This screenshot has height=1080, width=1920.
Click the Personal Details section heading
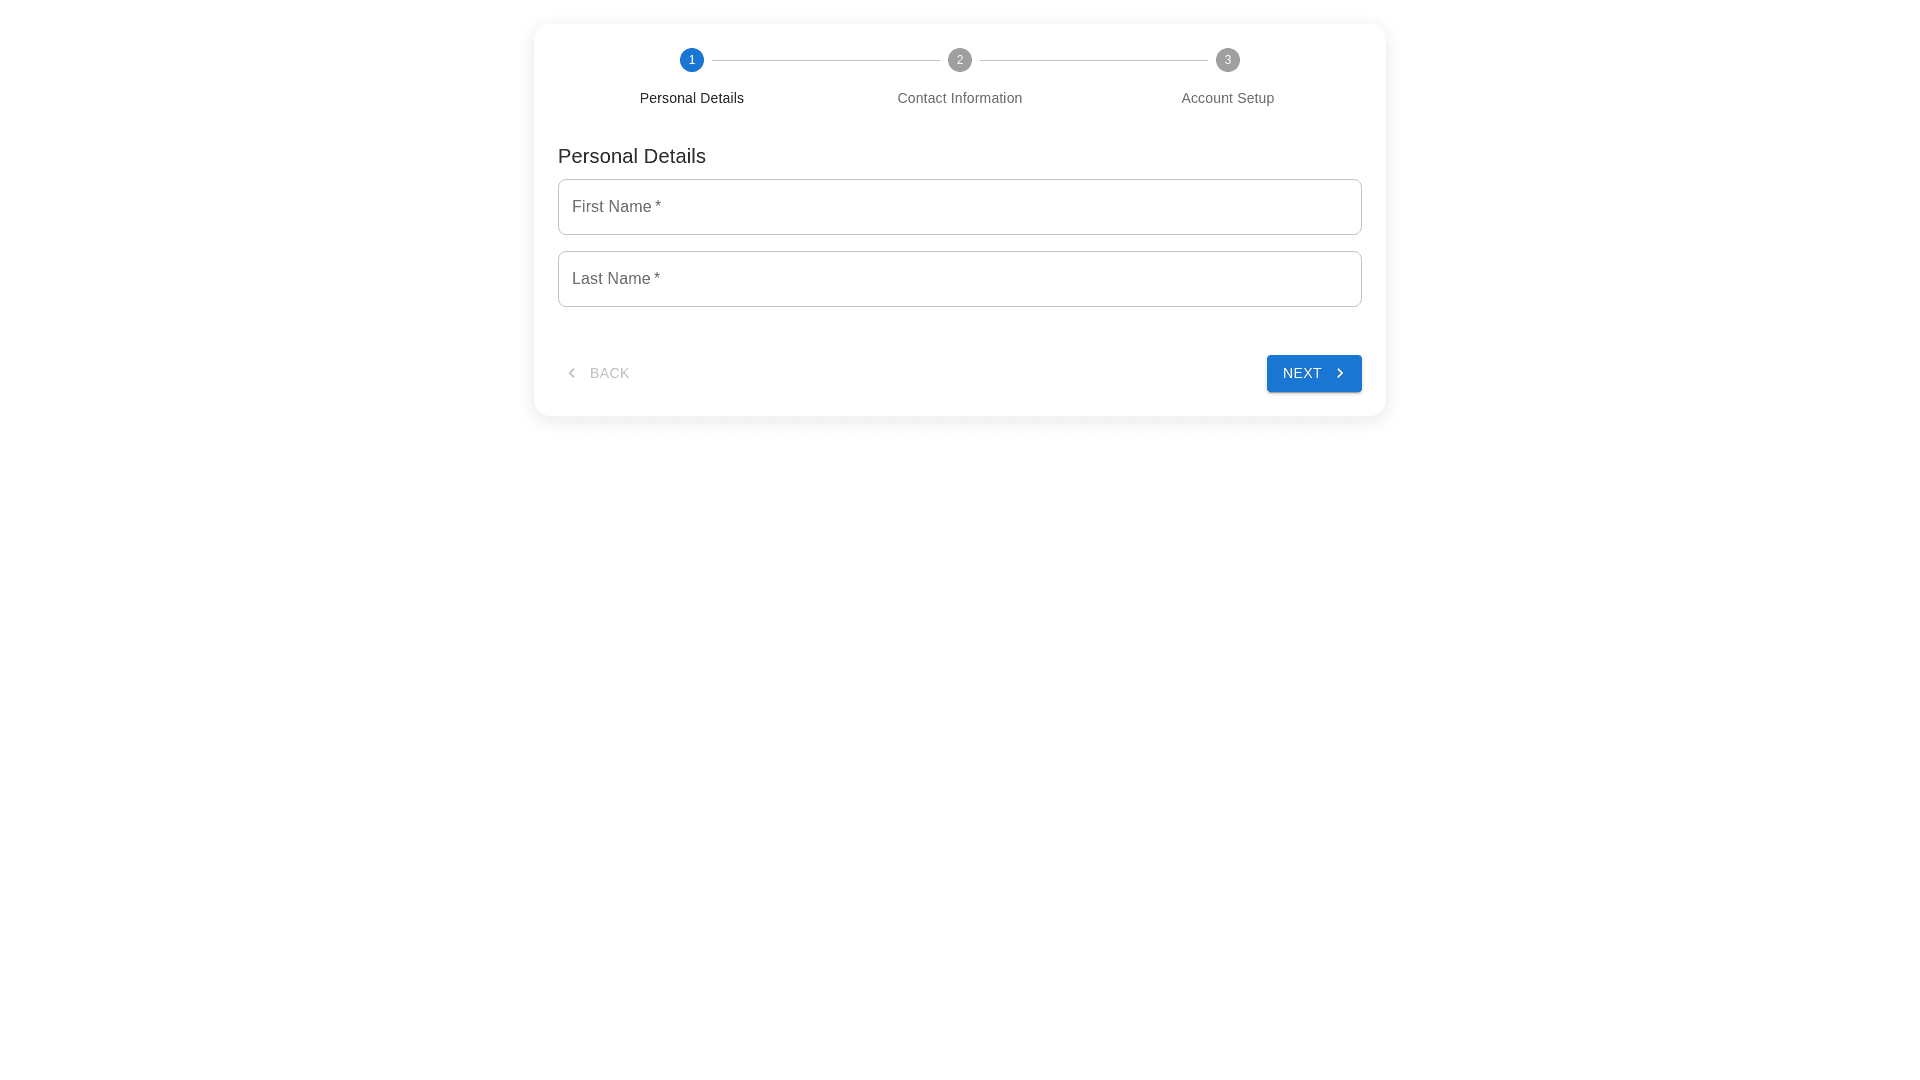(631, 156)
